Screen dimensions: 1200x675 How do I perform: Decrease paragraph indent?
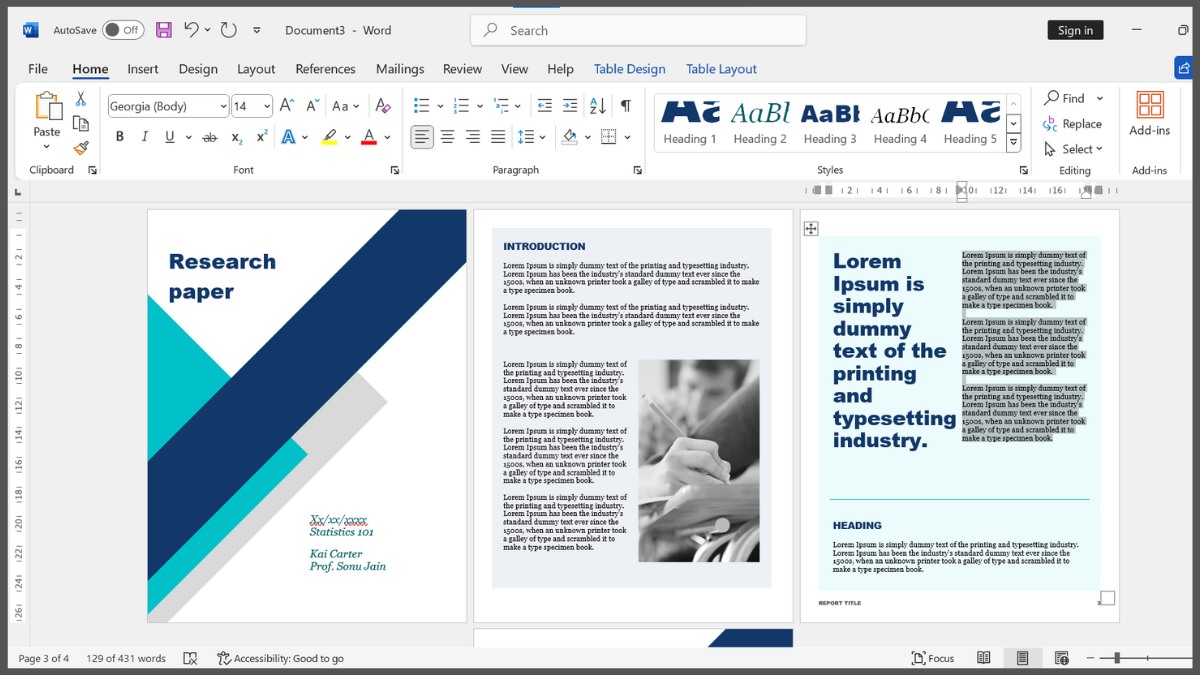545,106
